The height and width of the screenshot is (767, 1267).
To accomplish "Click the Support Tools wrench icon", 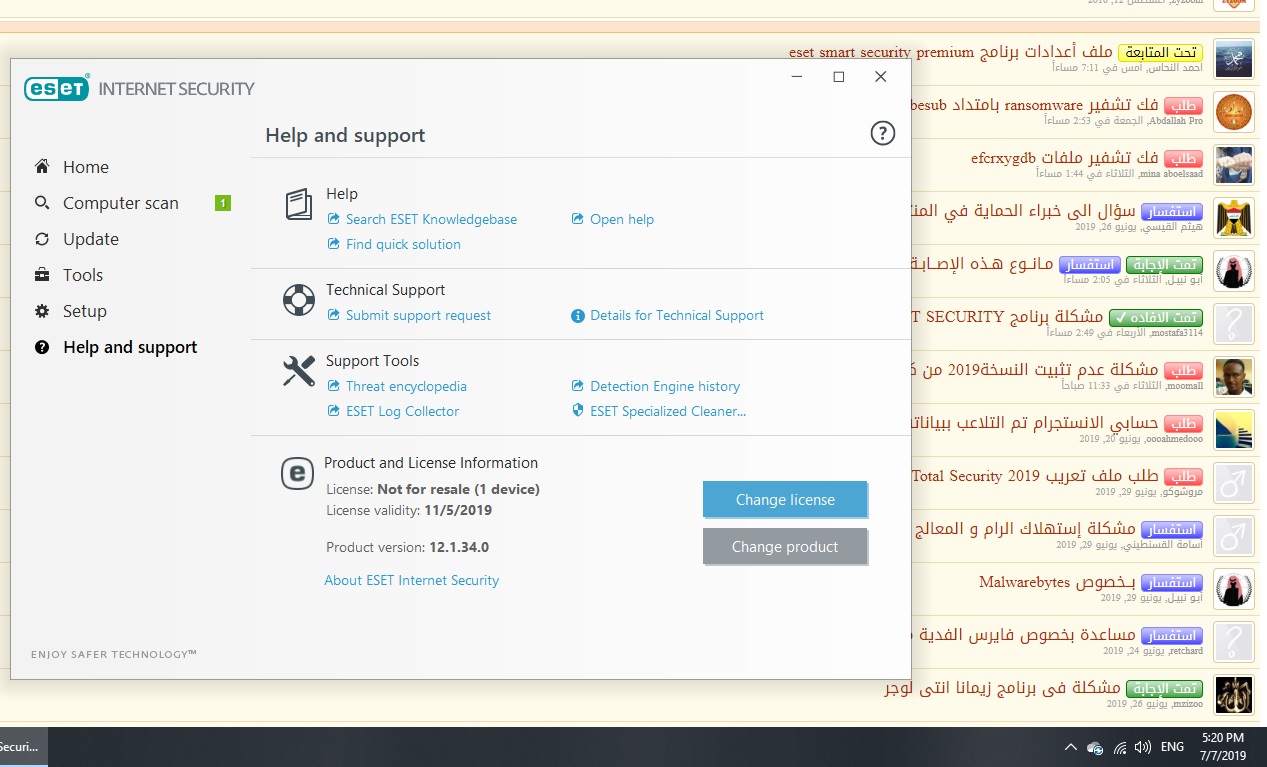I will pyautogui.click(x=298, y=372).
